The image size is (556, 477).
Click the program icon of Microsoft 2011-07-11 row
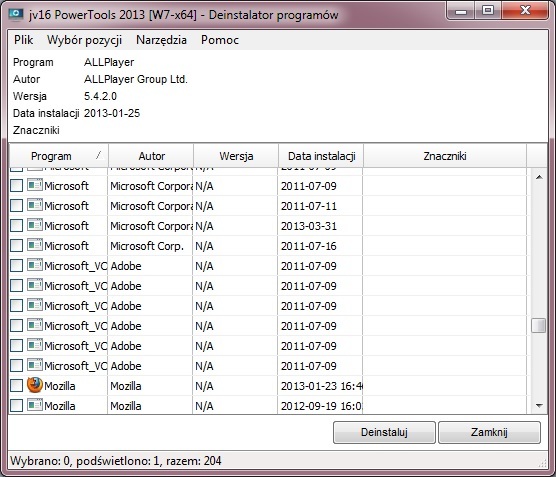[35, 205]
